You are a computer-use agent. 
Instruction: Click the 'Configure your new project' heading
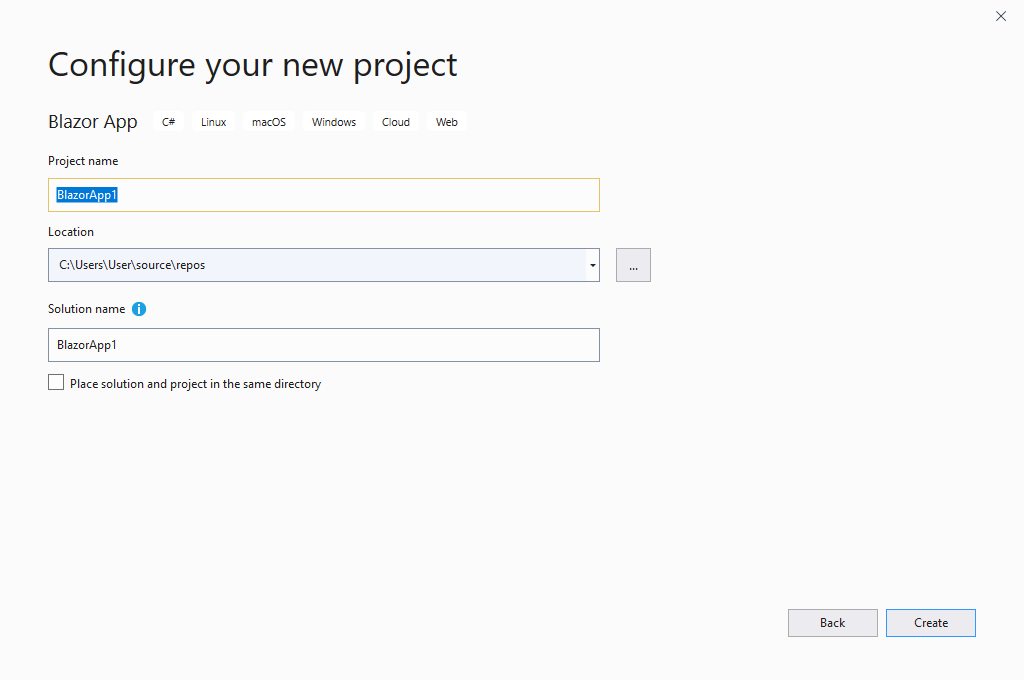[253, 65]
